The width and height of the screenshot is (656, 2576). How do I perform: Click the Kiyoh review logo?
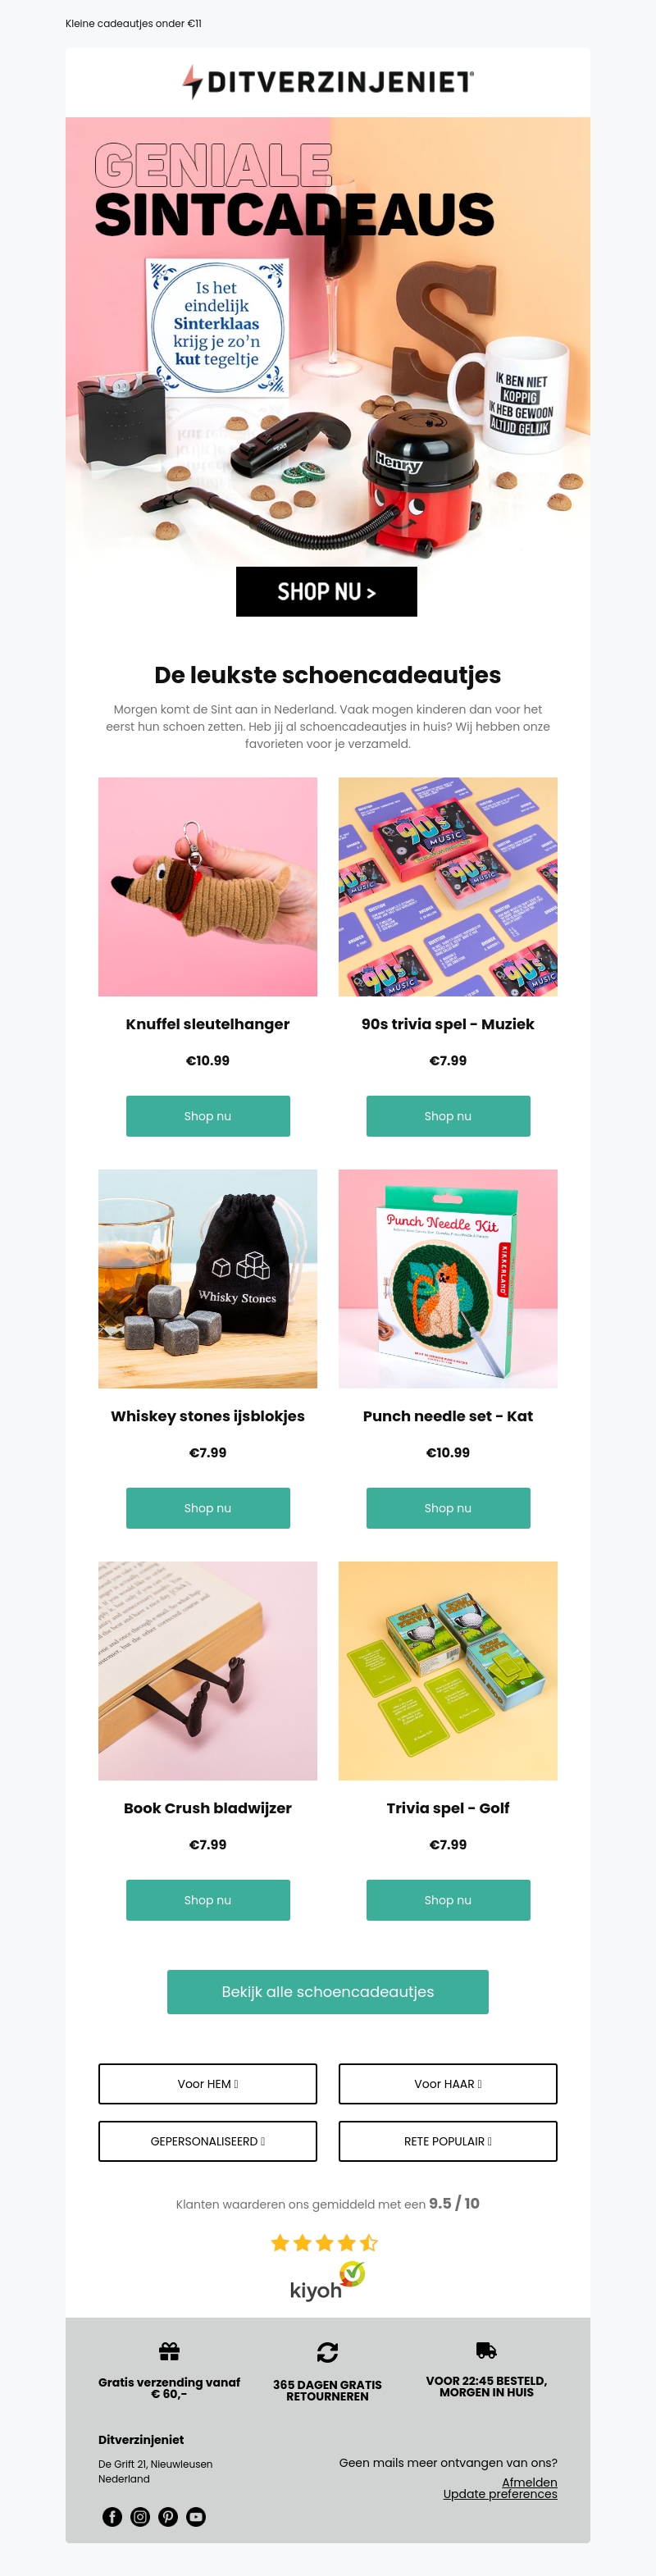[x=327, y=2283]
